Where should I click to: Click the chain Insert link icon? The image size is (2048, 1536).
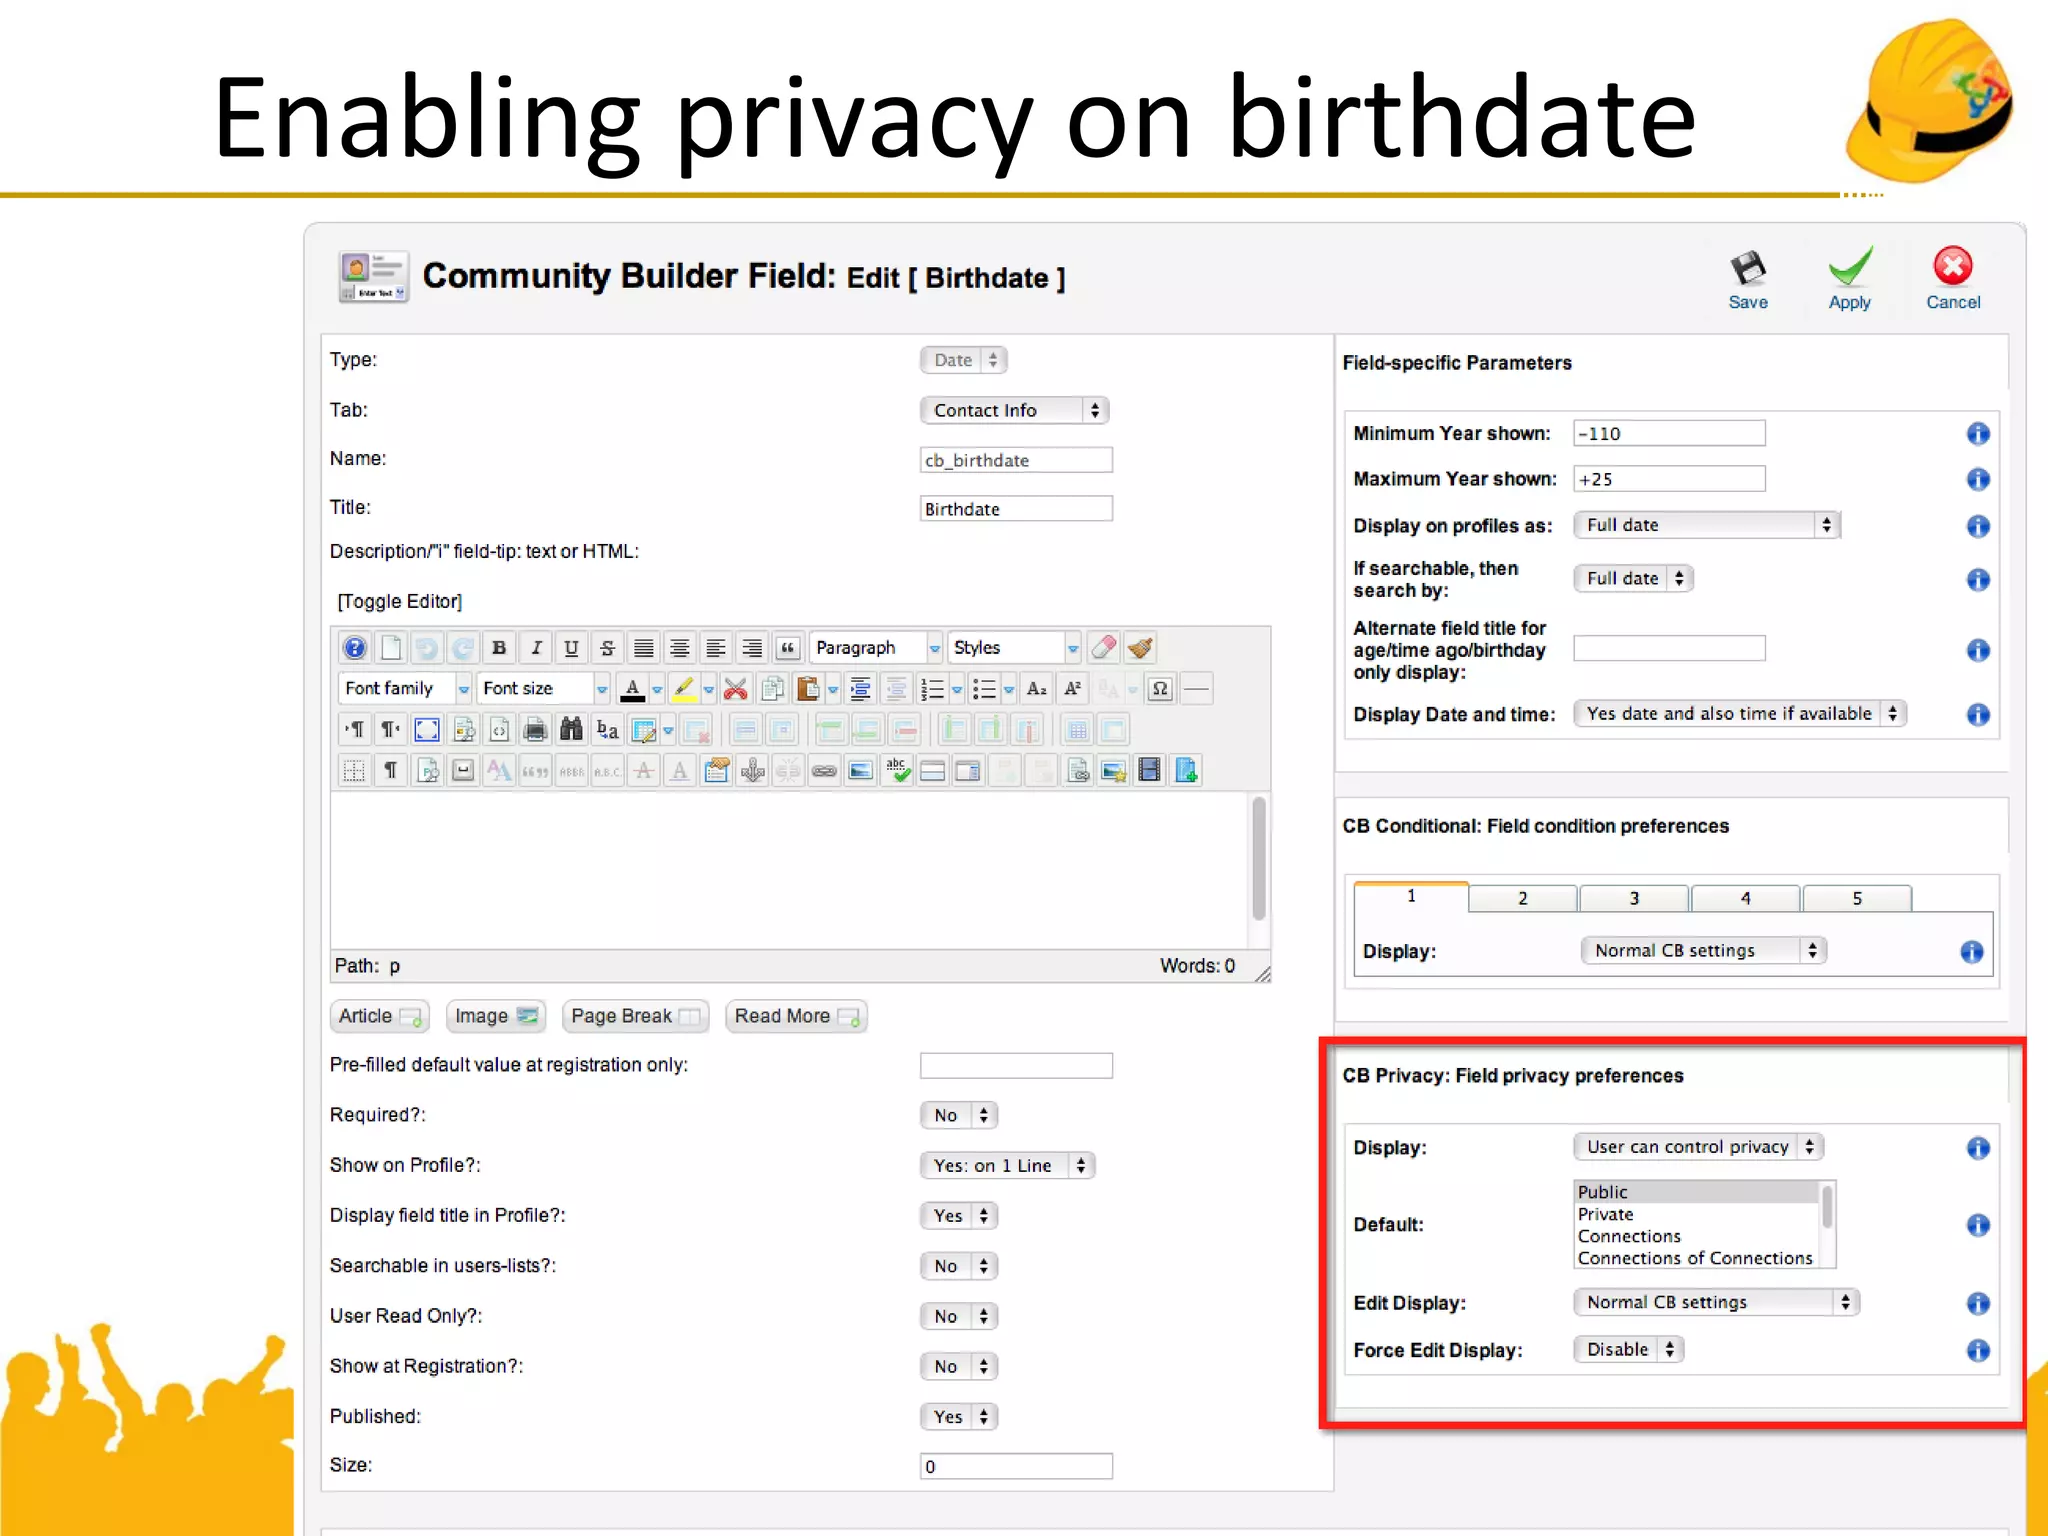(x=824, y=771)
